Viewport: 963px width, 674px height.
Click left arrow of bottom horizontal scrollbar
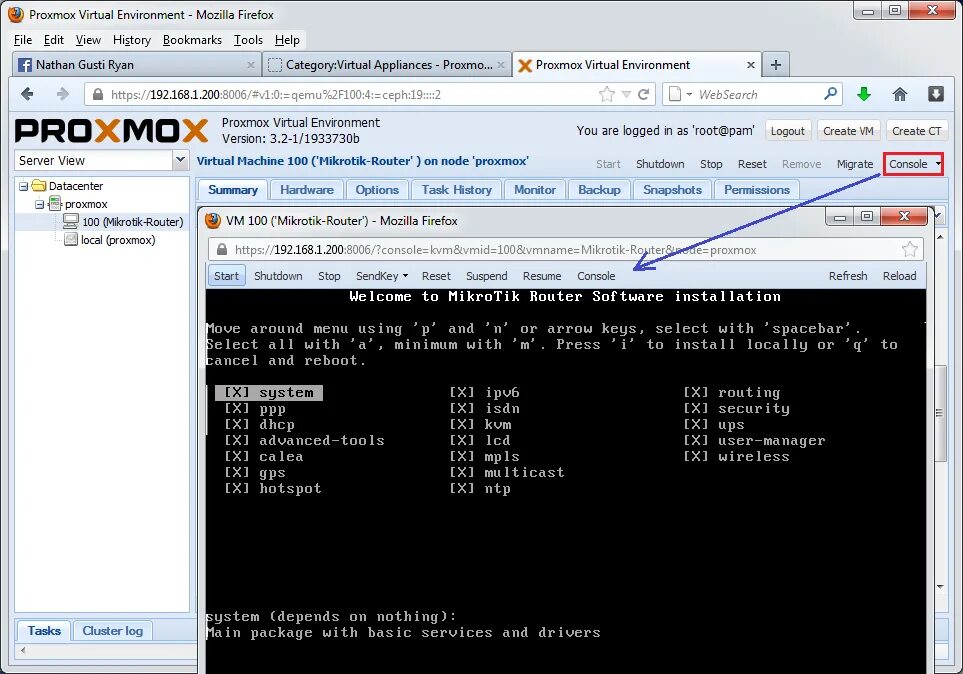[x=23, y=650]
